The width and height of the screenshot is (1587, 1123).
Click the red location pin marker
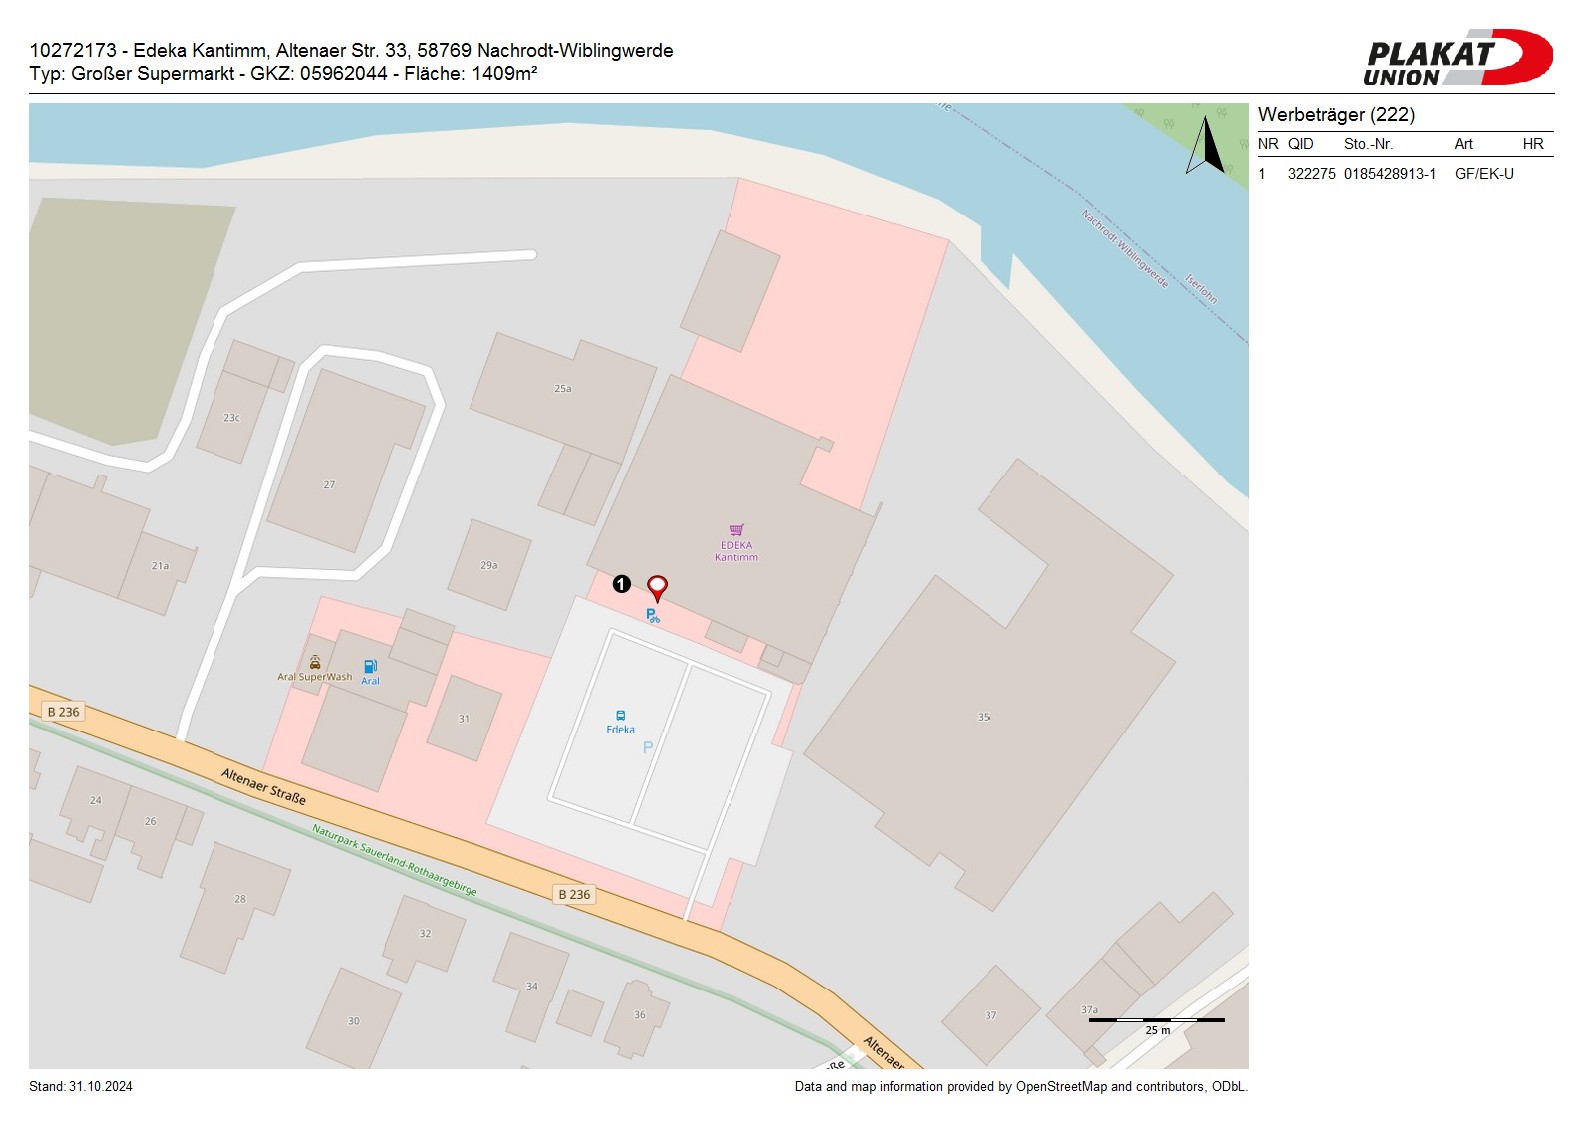657,587
